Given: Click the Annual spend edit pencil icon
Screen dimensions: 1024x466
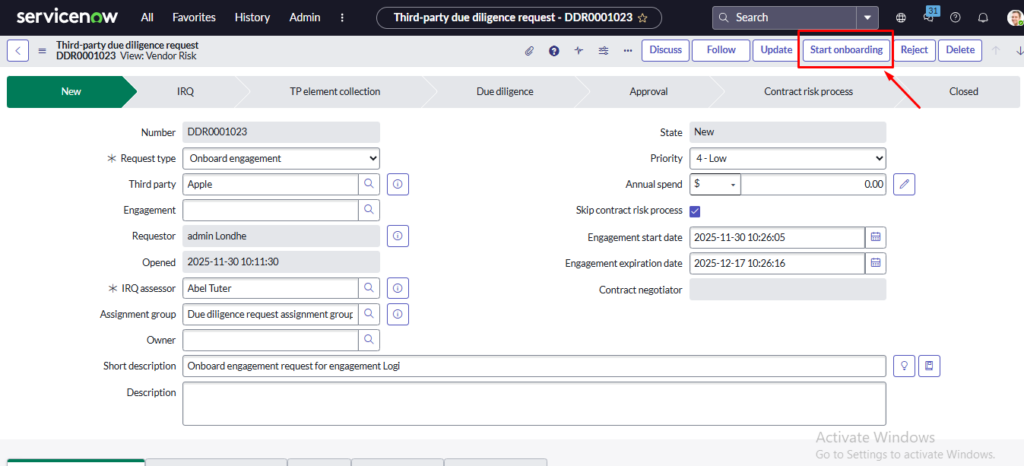Looking at the screenshot, I should pyautogui.click(x=903, y=184).
